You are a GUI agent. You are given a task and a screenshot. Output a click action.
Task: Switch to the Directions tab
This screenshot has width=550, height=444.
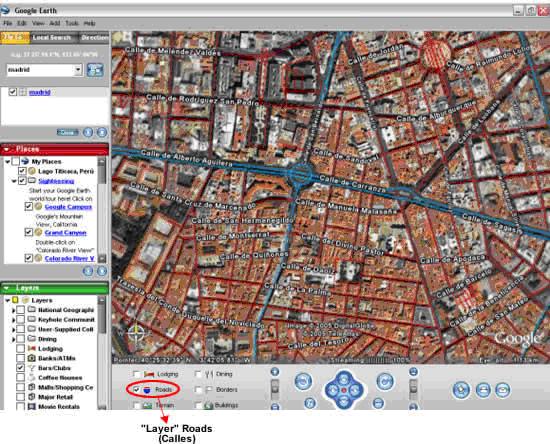[x=93, y=38]
